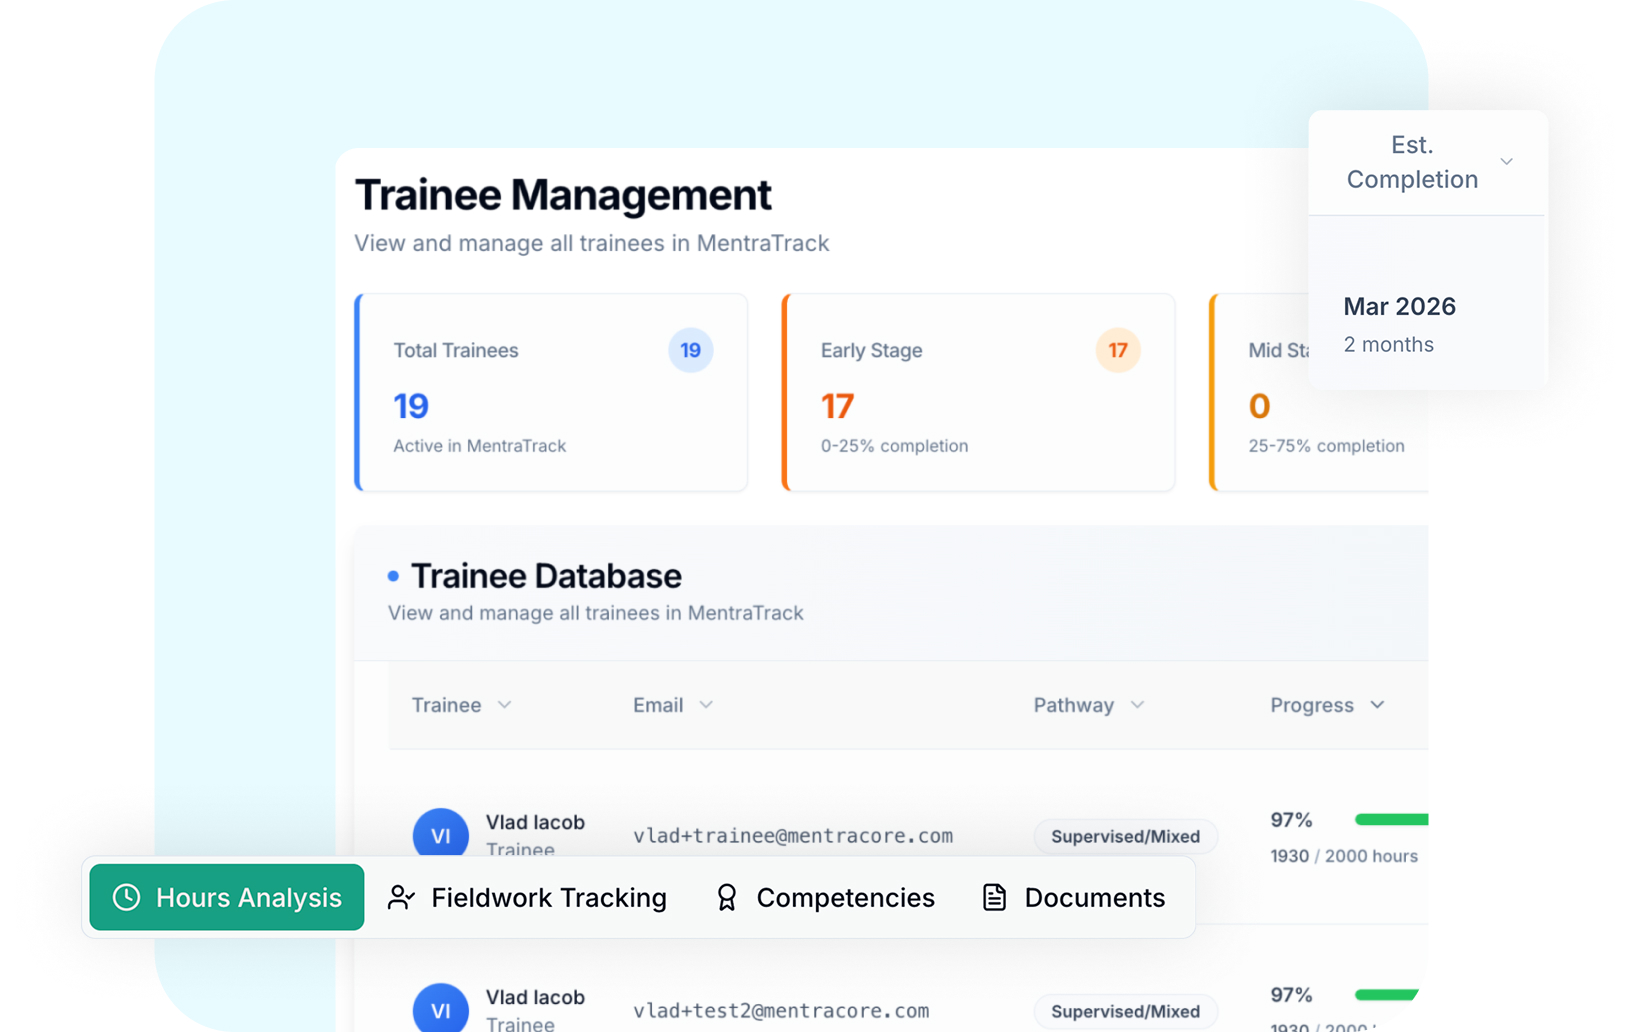Open Competencies via the award ribbon icon
The image size is (1630, 1032).
[726, 898]
